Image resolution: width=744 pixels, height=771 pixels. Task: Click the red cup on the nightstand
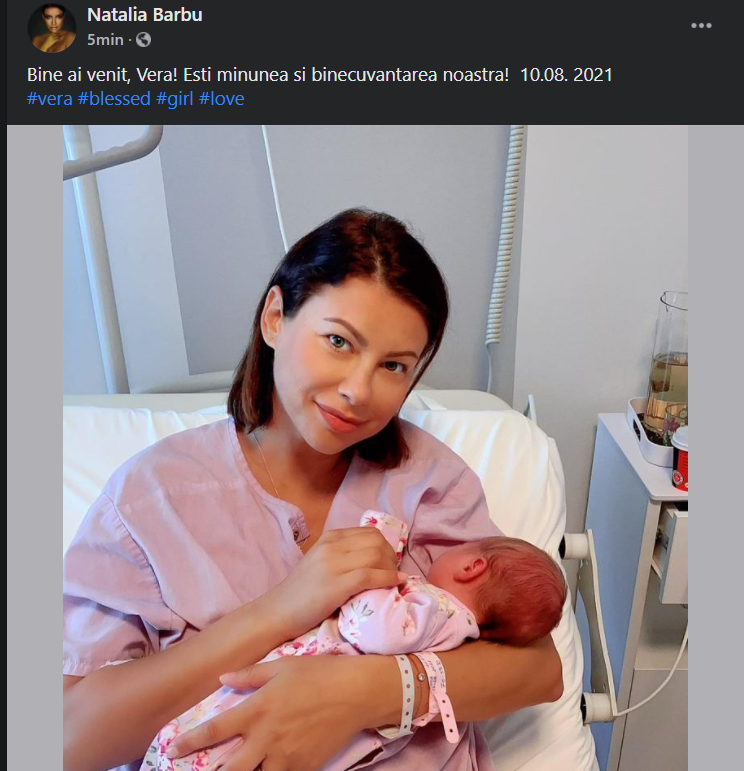(x=680, y=458)
